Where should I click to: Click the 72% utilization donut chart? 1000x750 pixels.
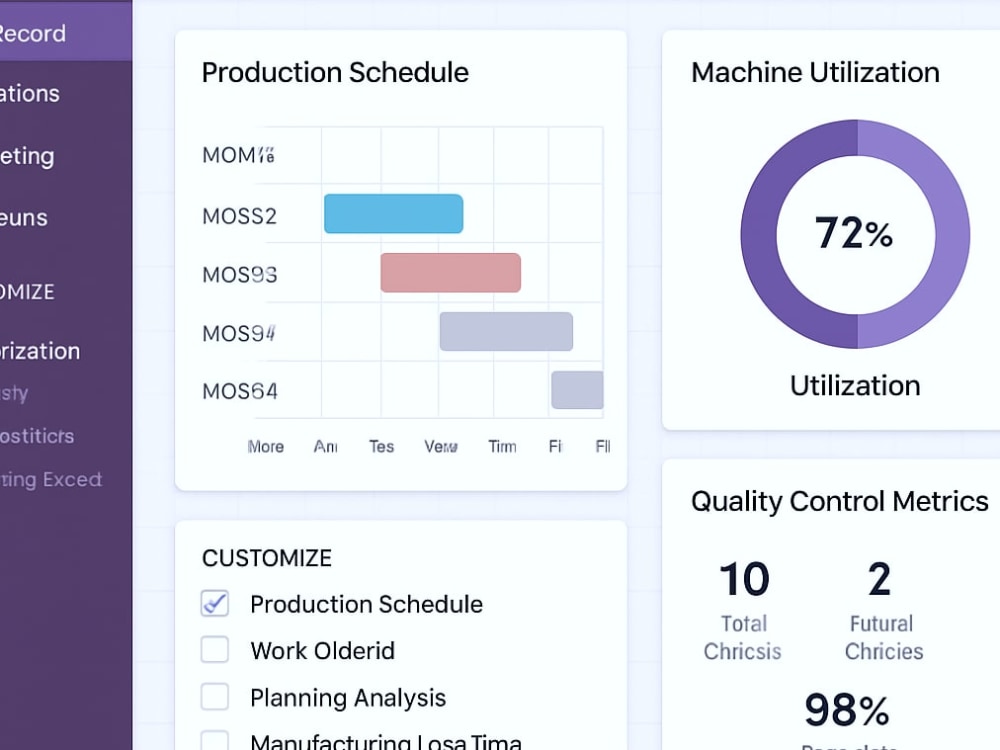(855, 233)
